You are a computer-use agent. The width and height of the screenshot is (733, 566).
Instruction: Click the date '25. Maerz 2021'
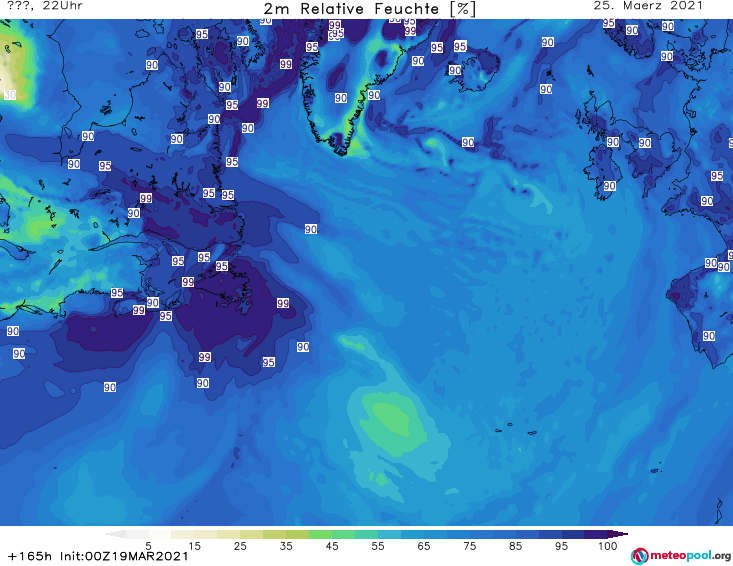click(647, 6)
